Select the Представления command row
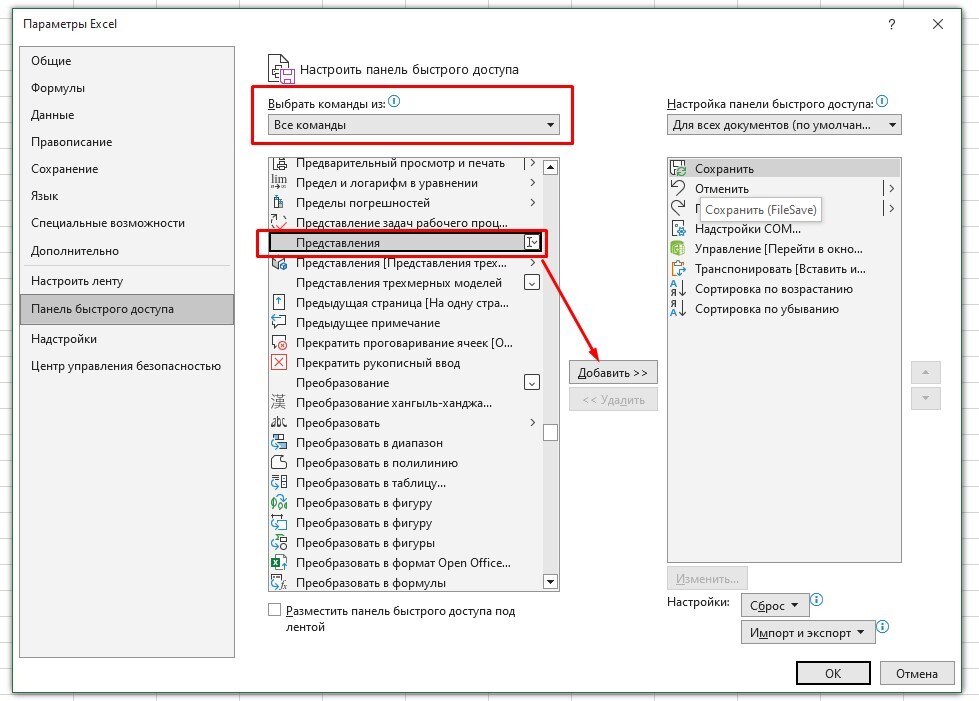Screen dimensions: 979x701 click(405, 242)
